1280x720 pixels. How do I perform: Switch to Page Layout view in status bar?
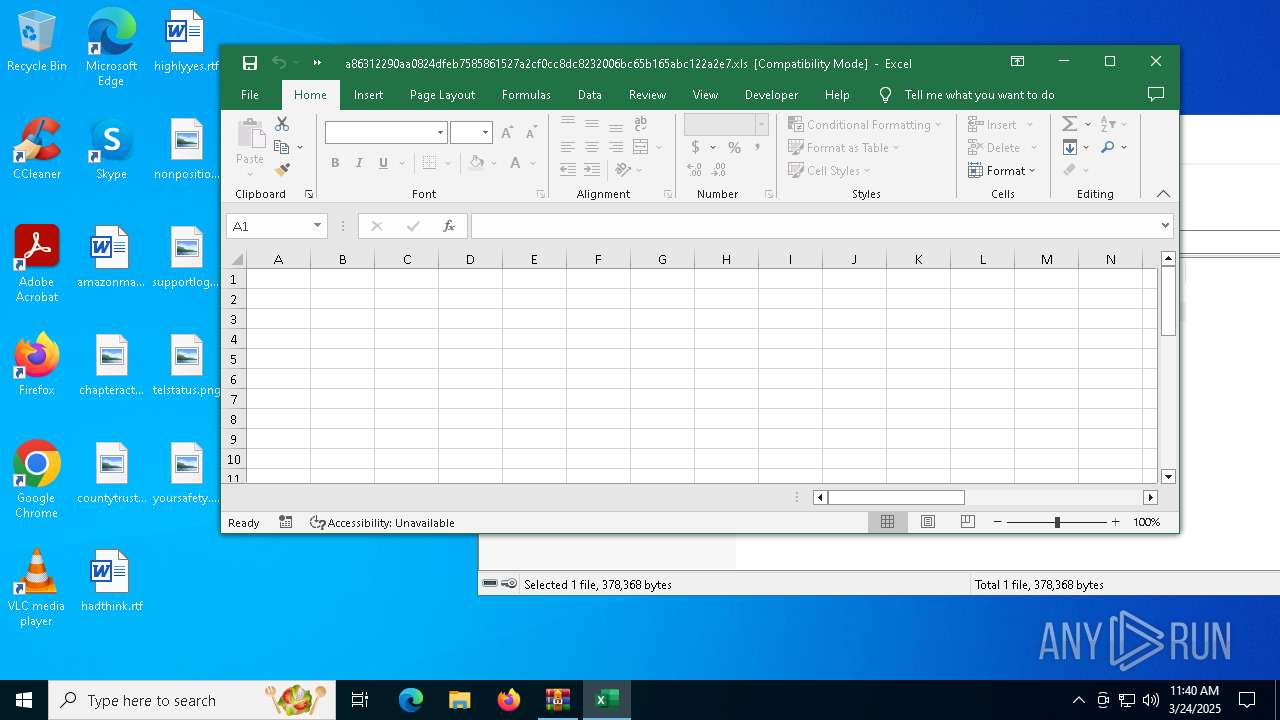(928, 522)
